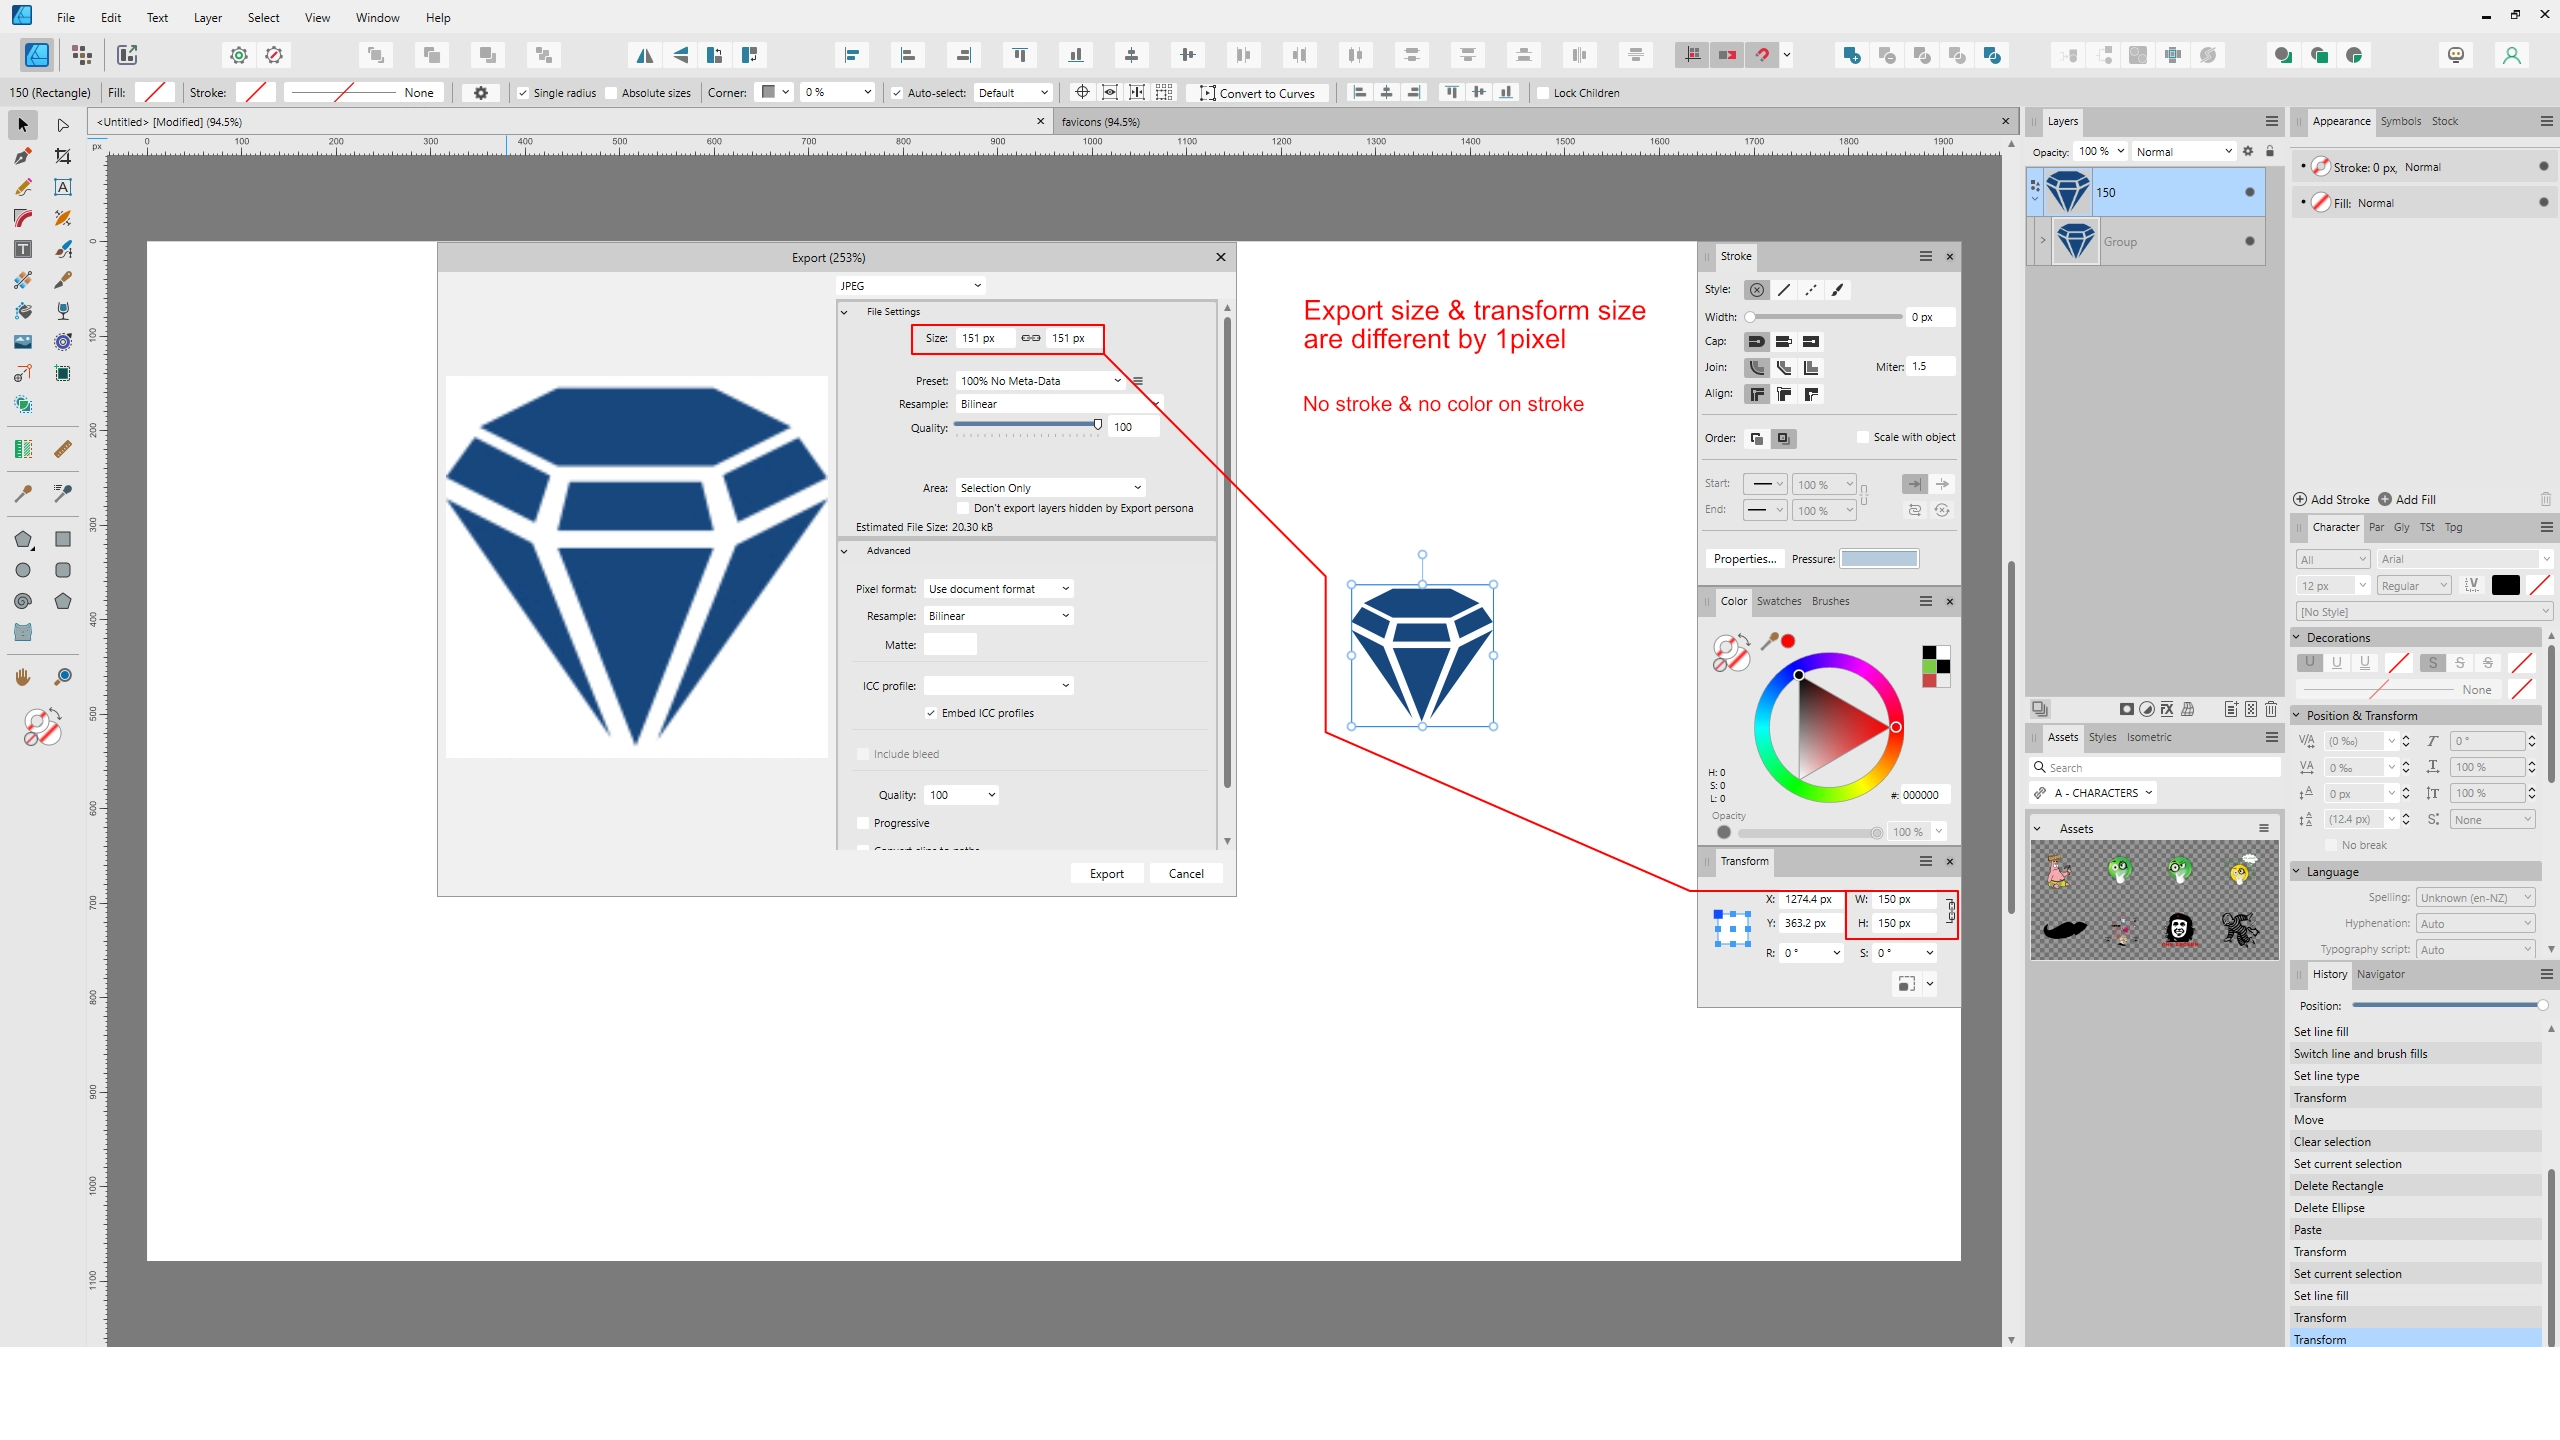Check Don't export layers hidden by Export persona
The width and height of the screenshot is (2560, 1440).
click(964, 508)
